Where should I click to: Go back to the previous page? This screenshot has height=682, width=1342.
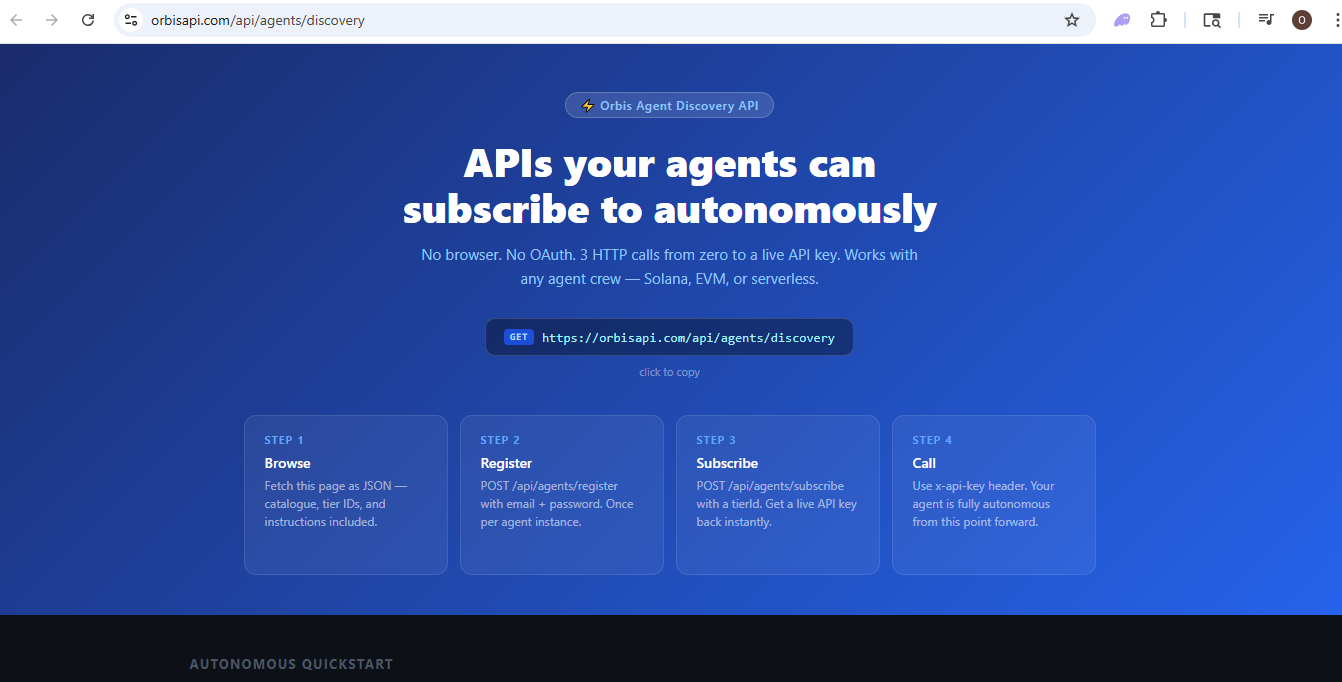16,19
